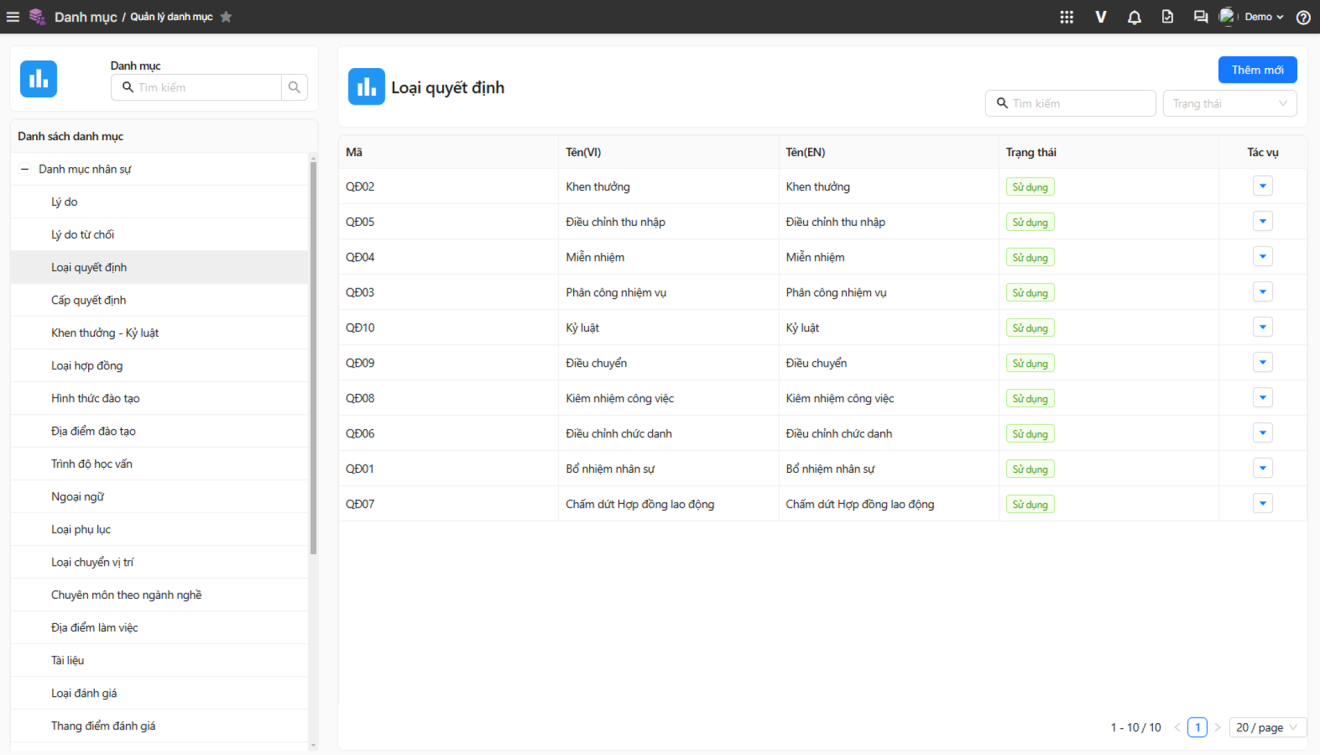
Task: Go to page 1 in pagination
Action: tap(1197, 728)
